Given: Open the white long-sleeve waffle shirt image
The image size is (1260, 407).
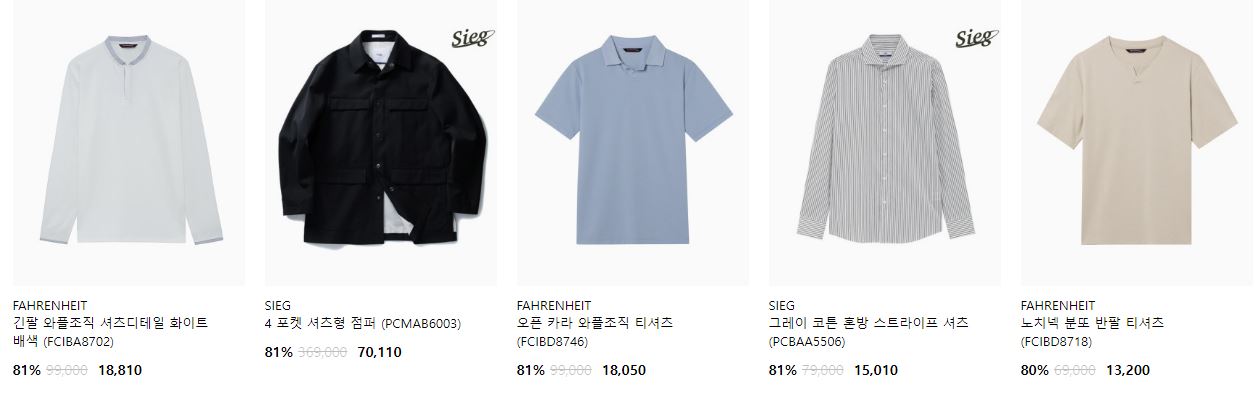Looking at the screenshot, I should [128, 143].
